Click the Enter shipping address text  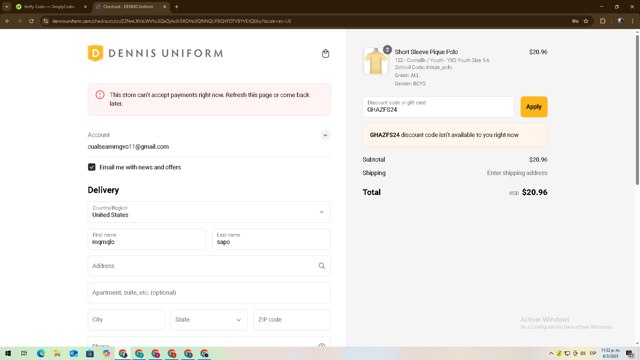click(517, 173)
